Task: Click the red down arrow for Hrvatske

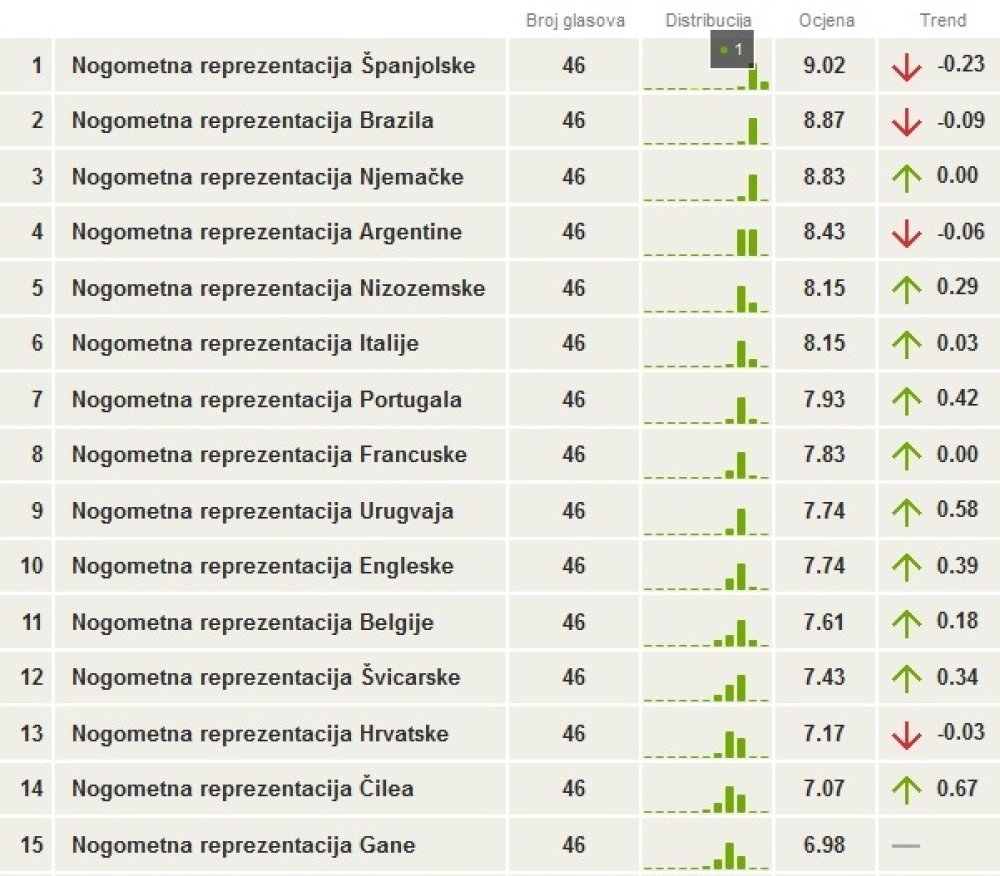Action: click(906, 734)
